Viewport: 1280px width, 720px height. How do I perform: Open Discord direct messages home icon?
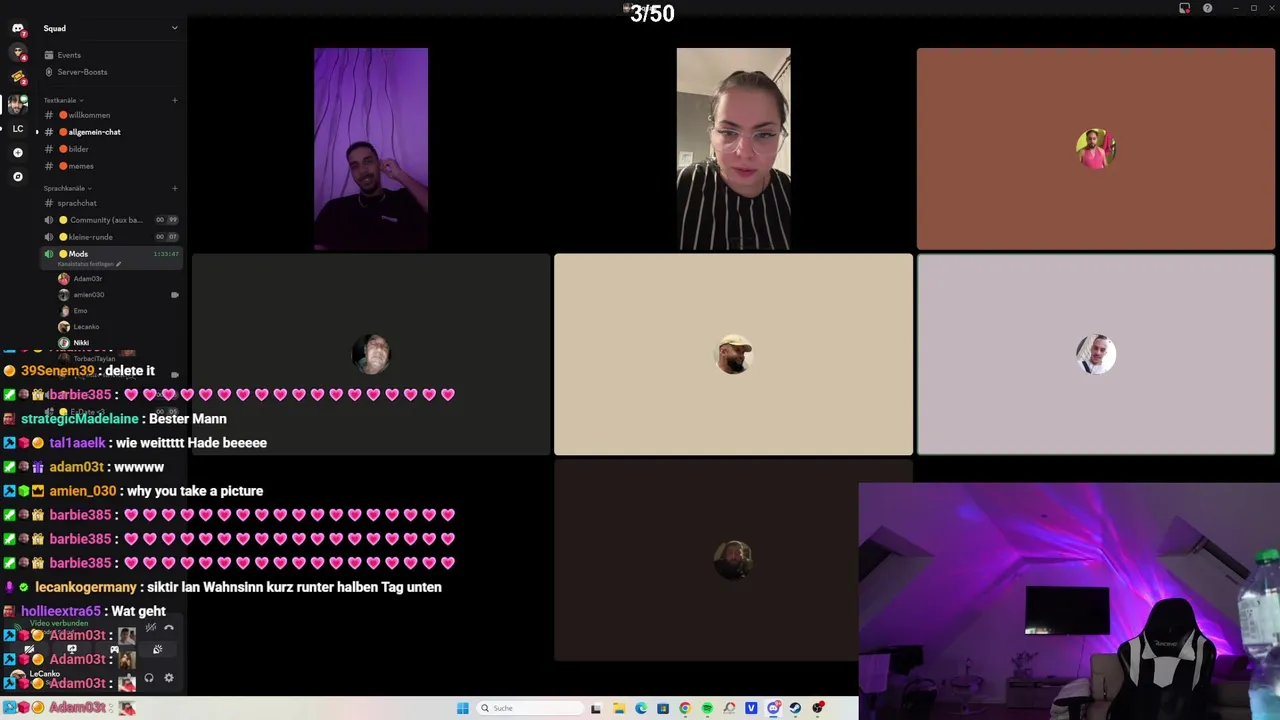coord(17,28)
